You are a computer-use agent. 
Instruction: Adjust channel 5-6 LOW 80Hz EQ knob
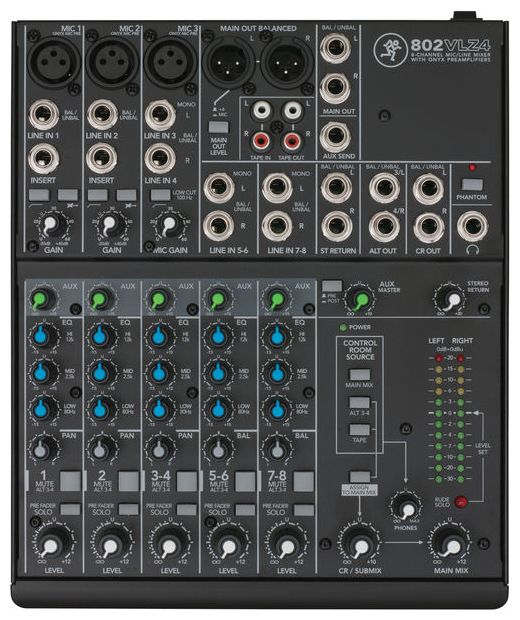[218, 409]
